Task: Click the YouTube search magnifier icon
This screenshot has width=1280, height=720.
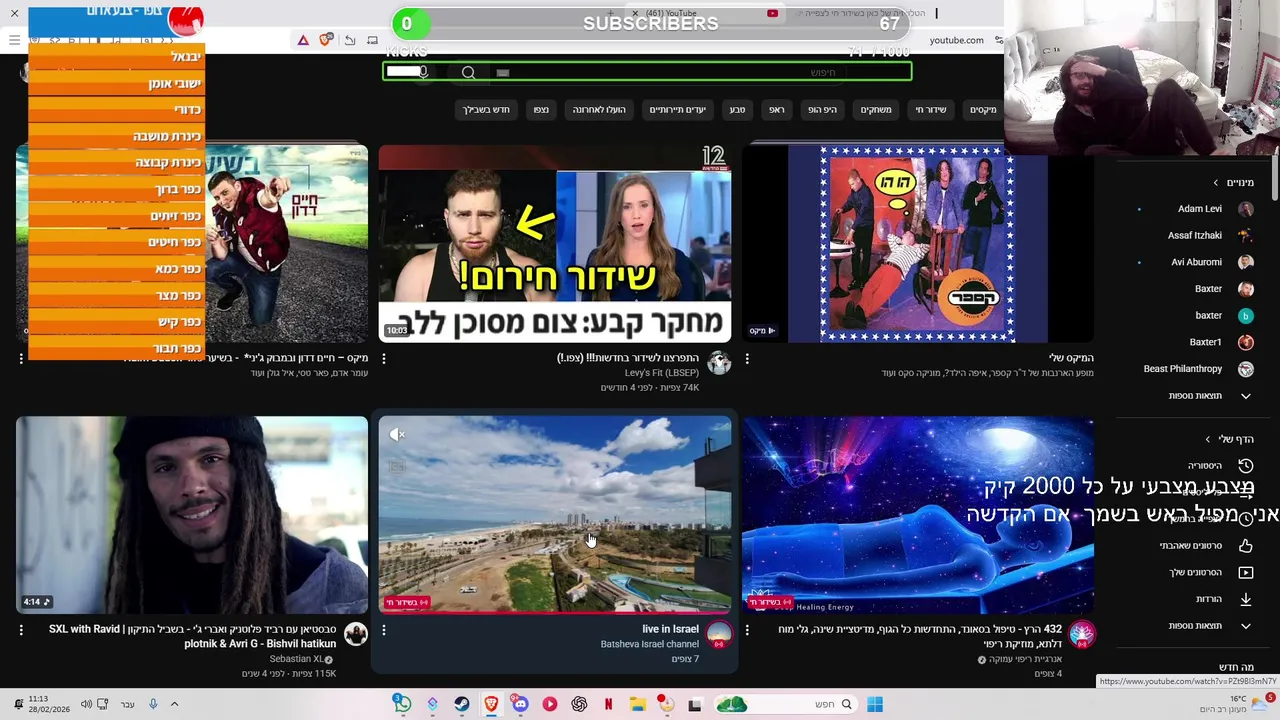Action: click(468, 72)
